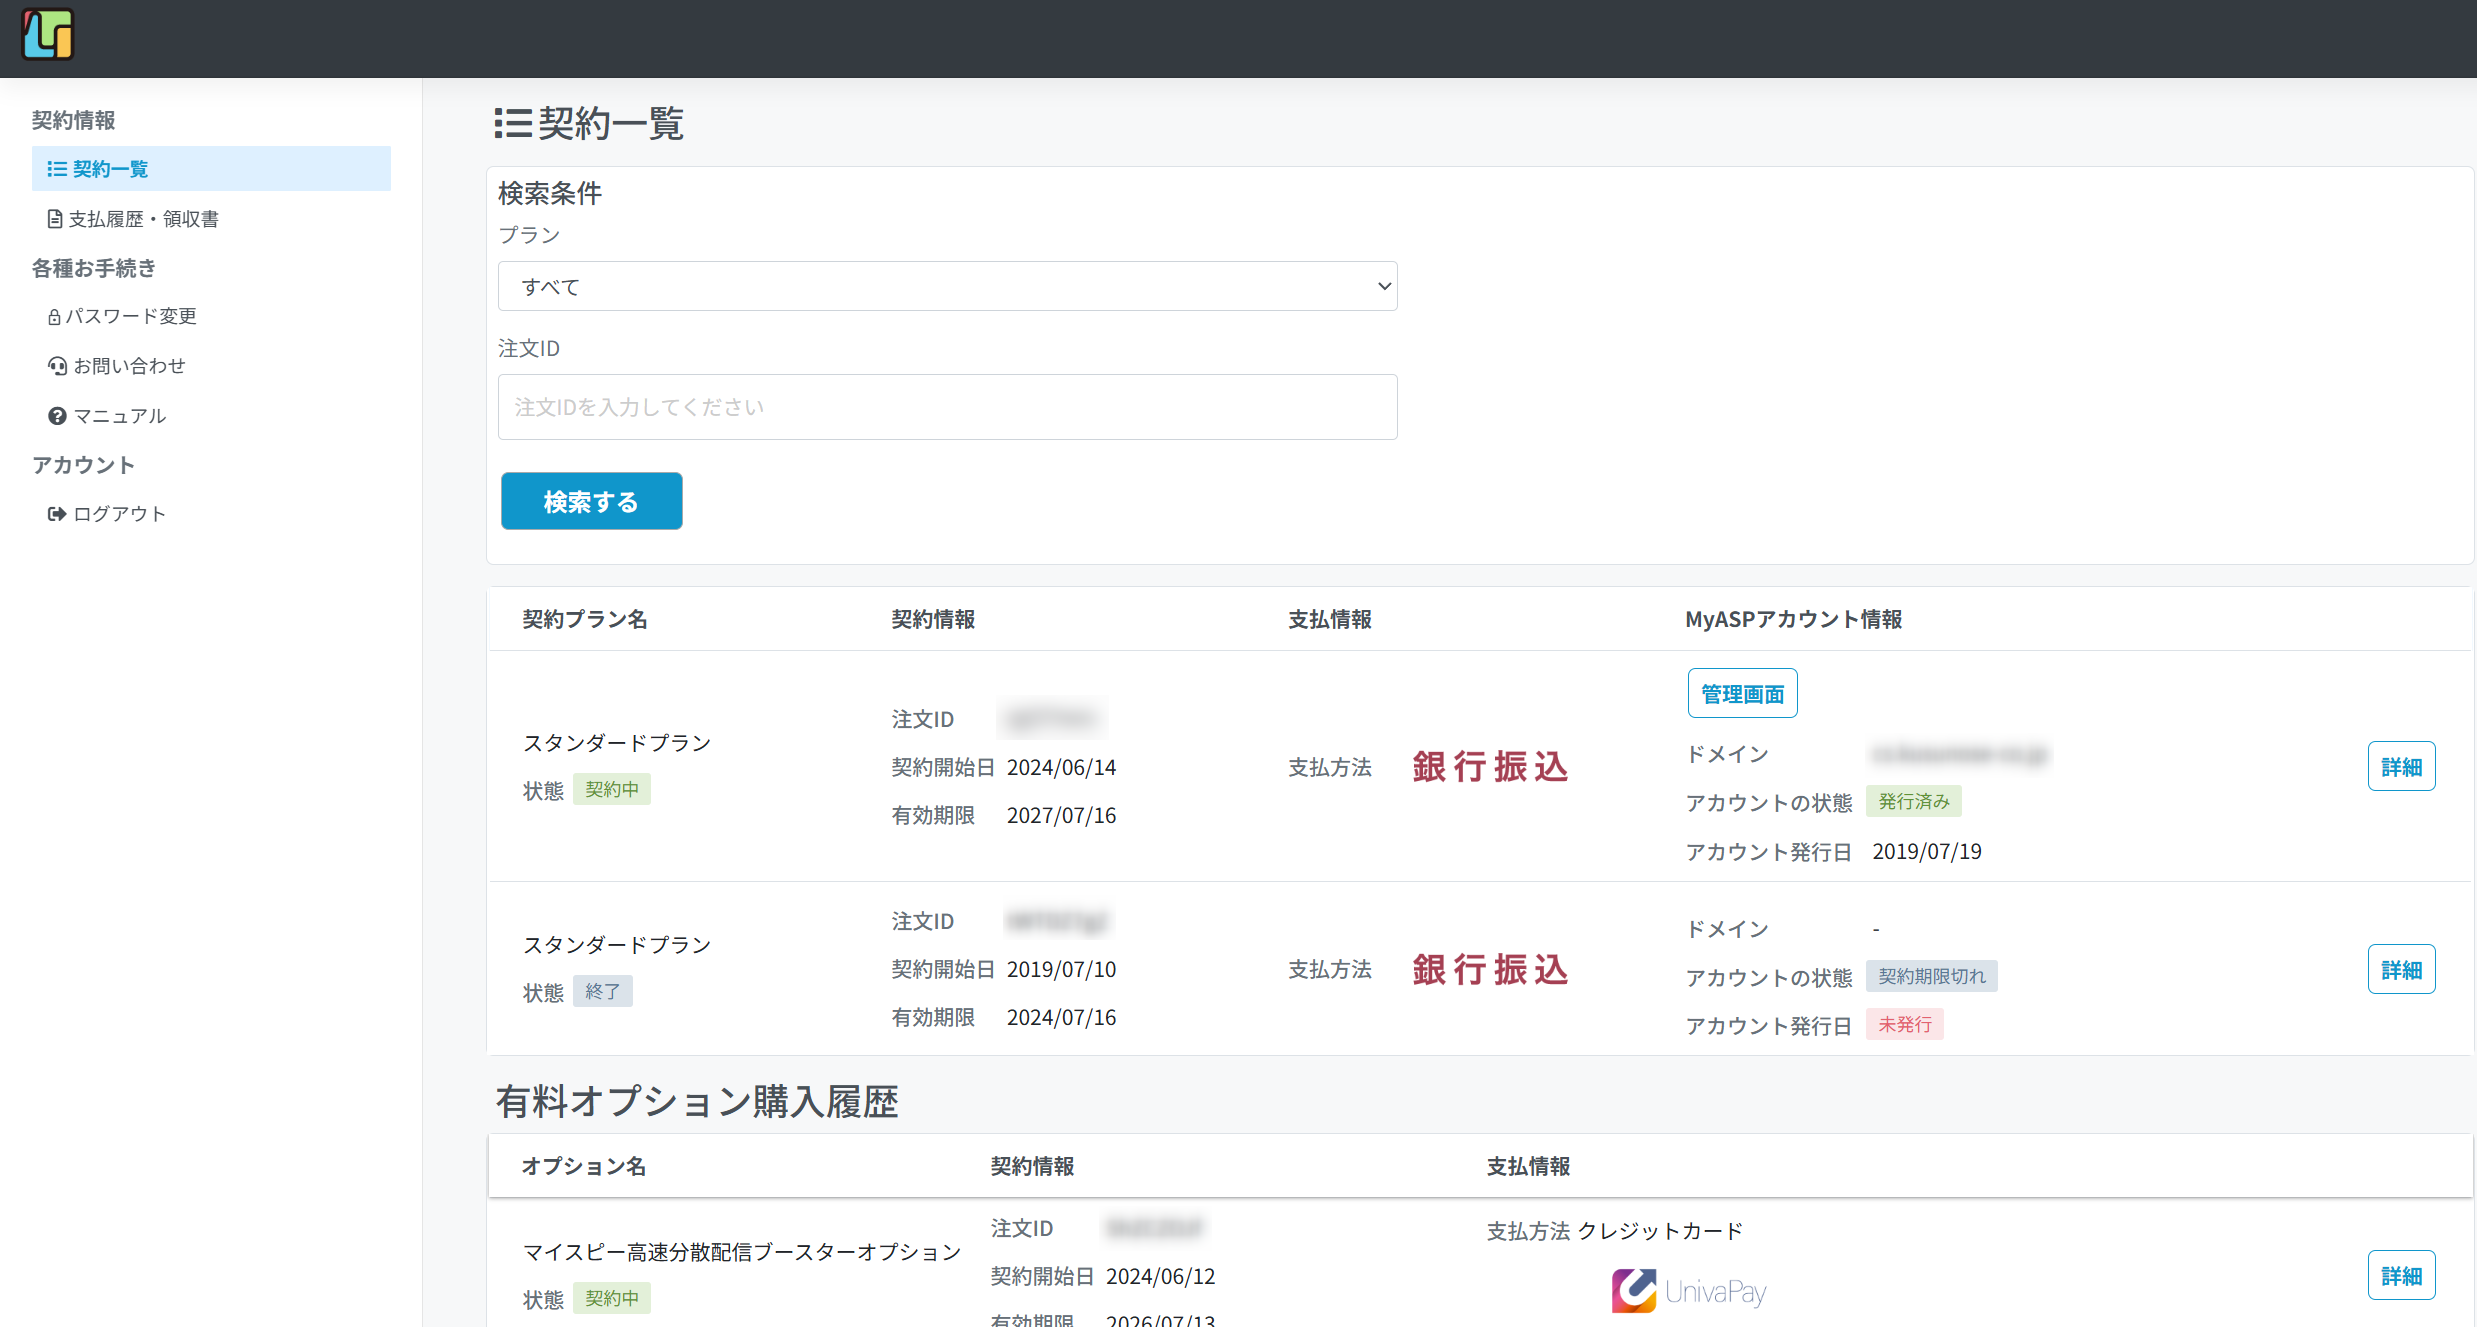This screenshot has width=2477, height=1327.
Task: Click the 契約開始日 2024/06/12 value
Action: pyautogui.click(x=1160, y=1276)
